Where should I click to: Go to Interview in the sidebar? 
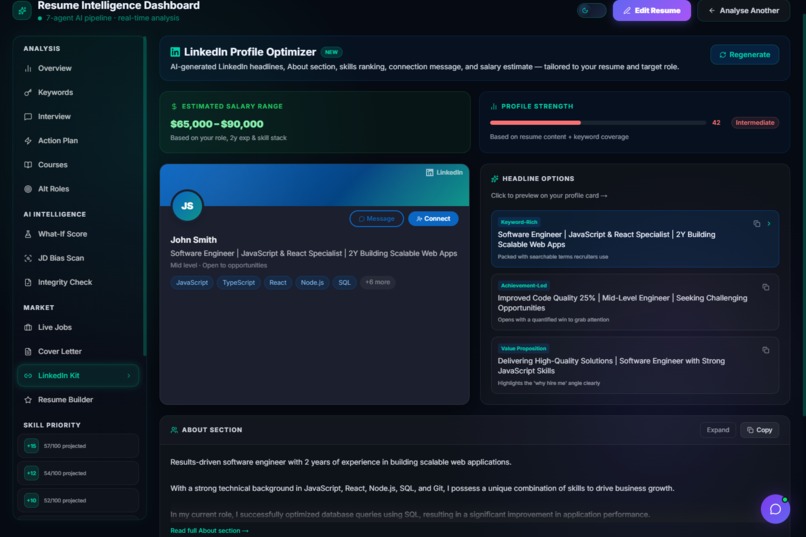click(78, 117)
